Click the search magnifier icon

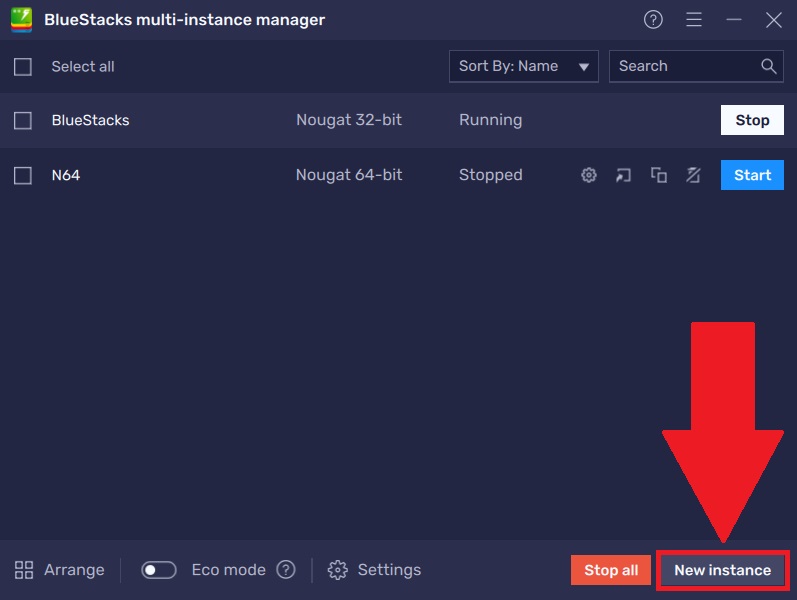coord(768,66)
